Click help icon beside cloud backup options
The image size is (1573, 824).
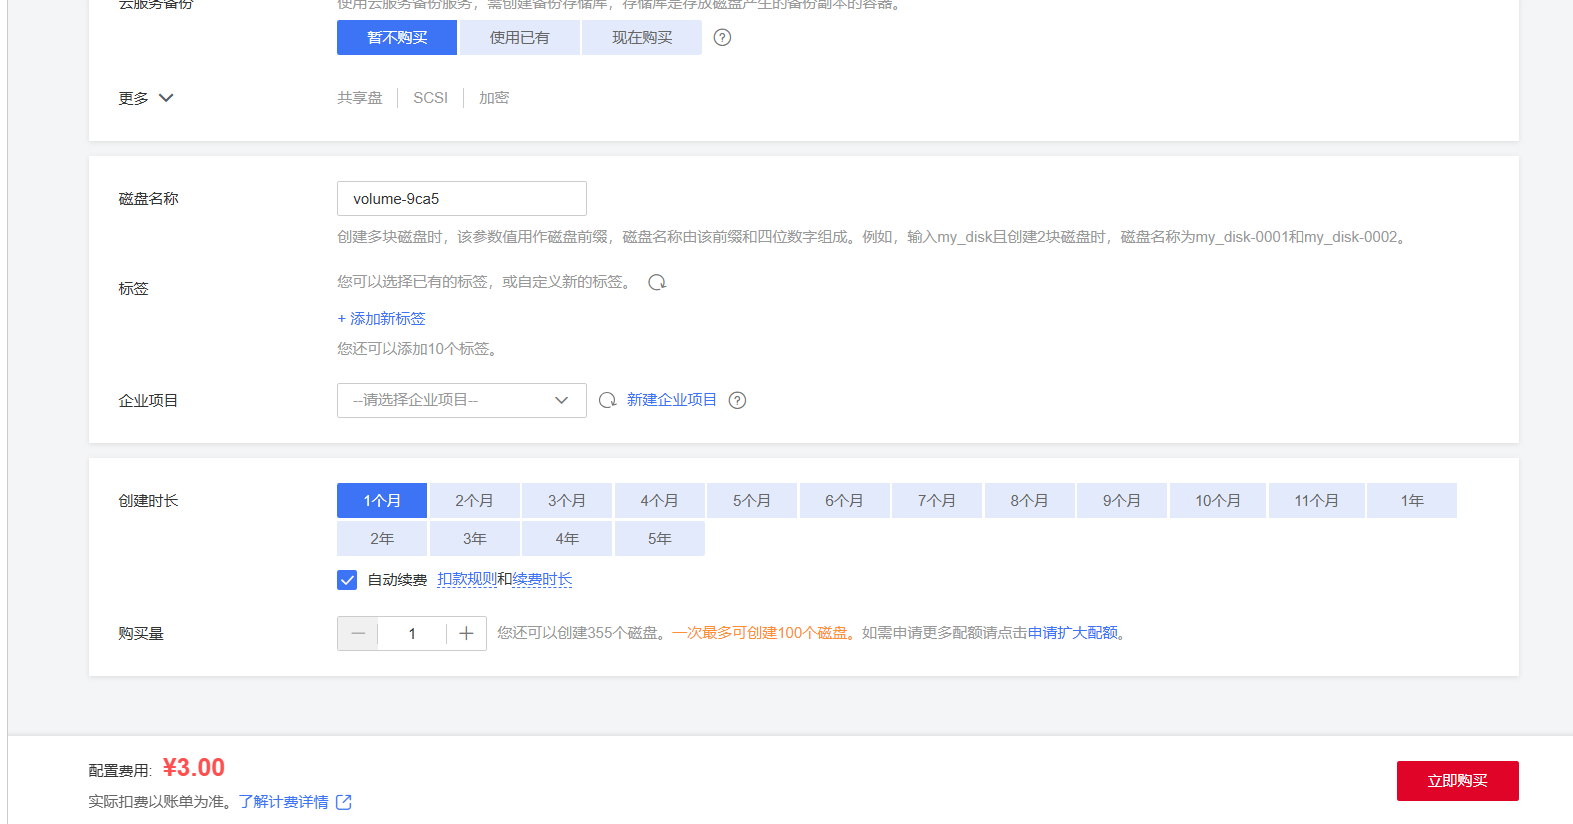(x=722, y=38)
